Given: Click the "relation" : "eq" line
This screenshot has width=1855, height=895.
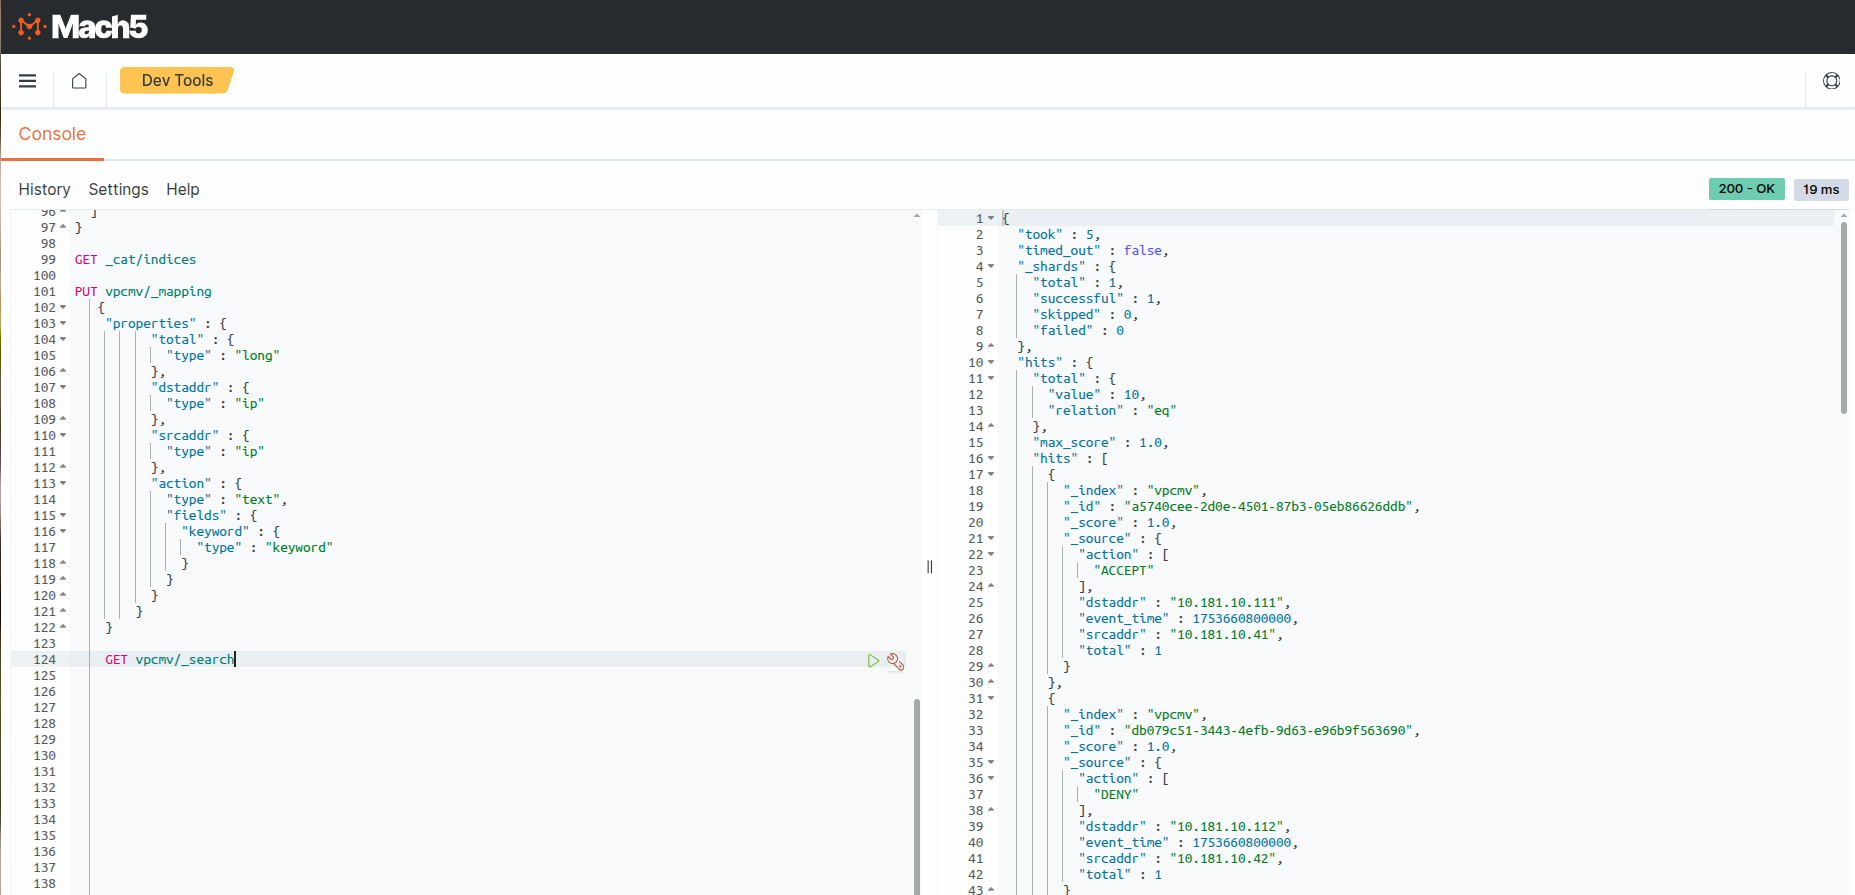Looking at the screenshot, I should coord(1112,411).
